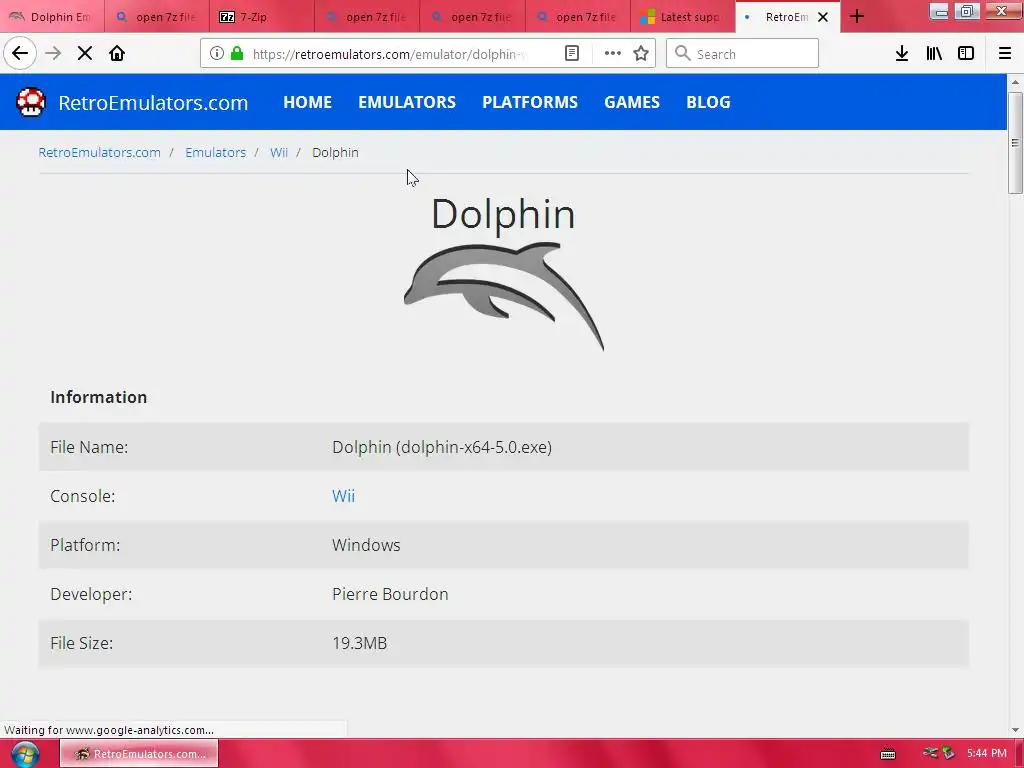This screenshot has height=768, width=1024.
Task: Open page actions three-dot menu
Action: click(613, 54)
